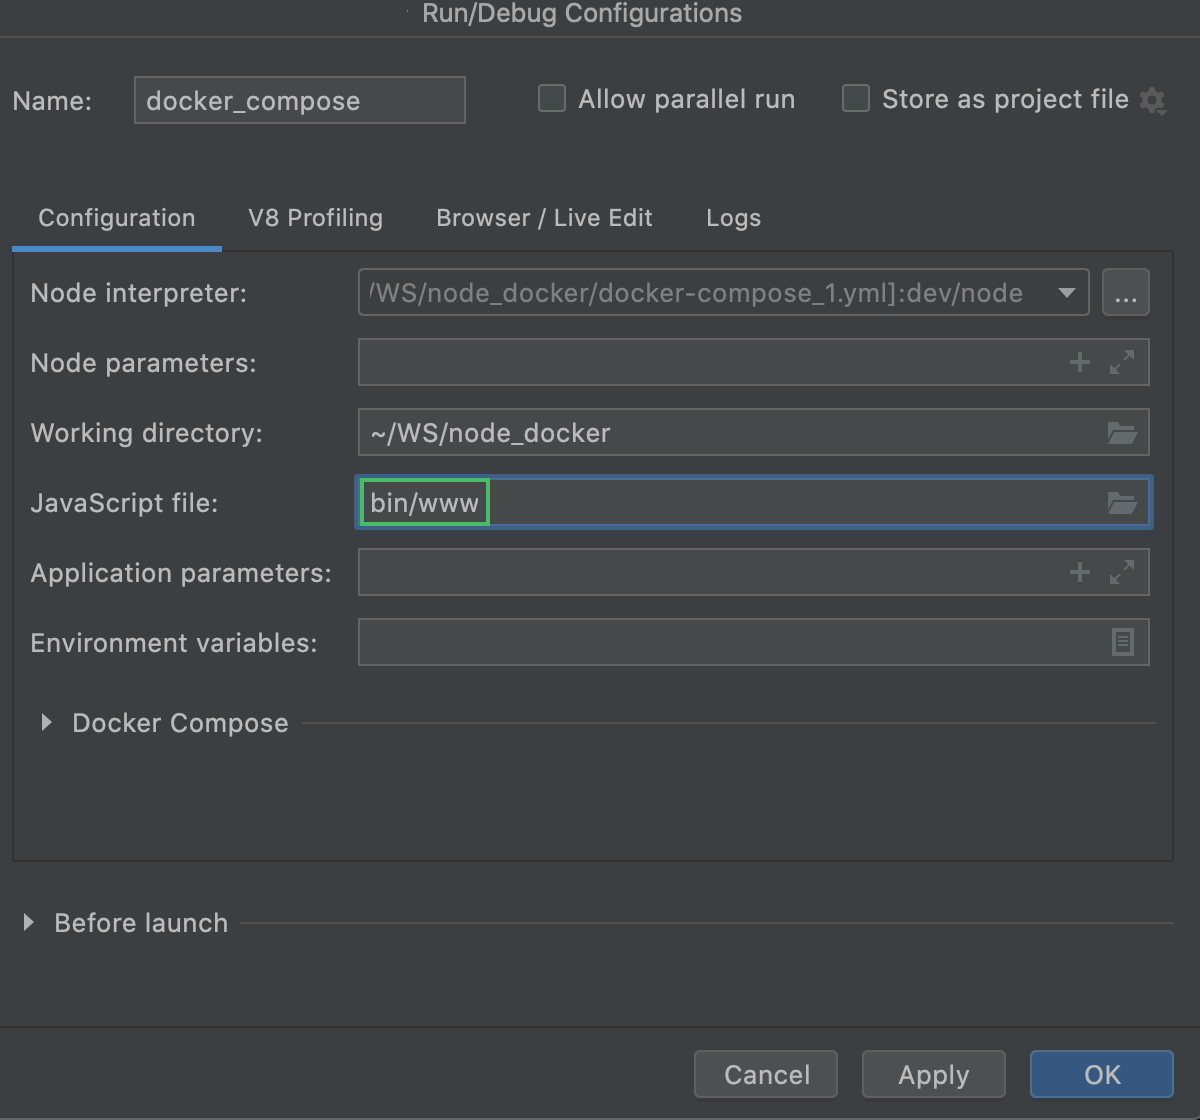Browse folder for JavaScript file
Image resolution: width=1200 pixels, height=1120 pixels.
pyautogui.click(x=1122, y=503)
